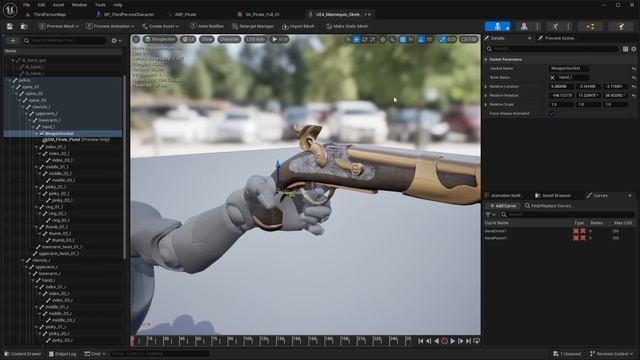640x360 pixels.
Task: Switch to Animation mode button
Action: tap(556, 26)
